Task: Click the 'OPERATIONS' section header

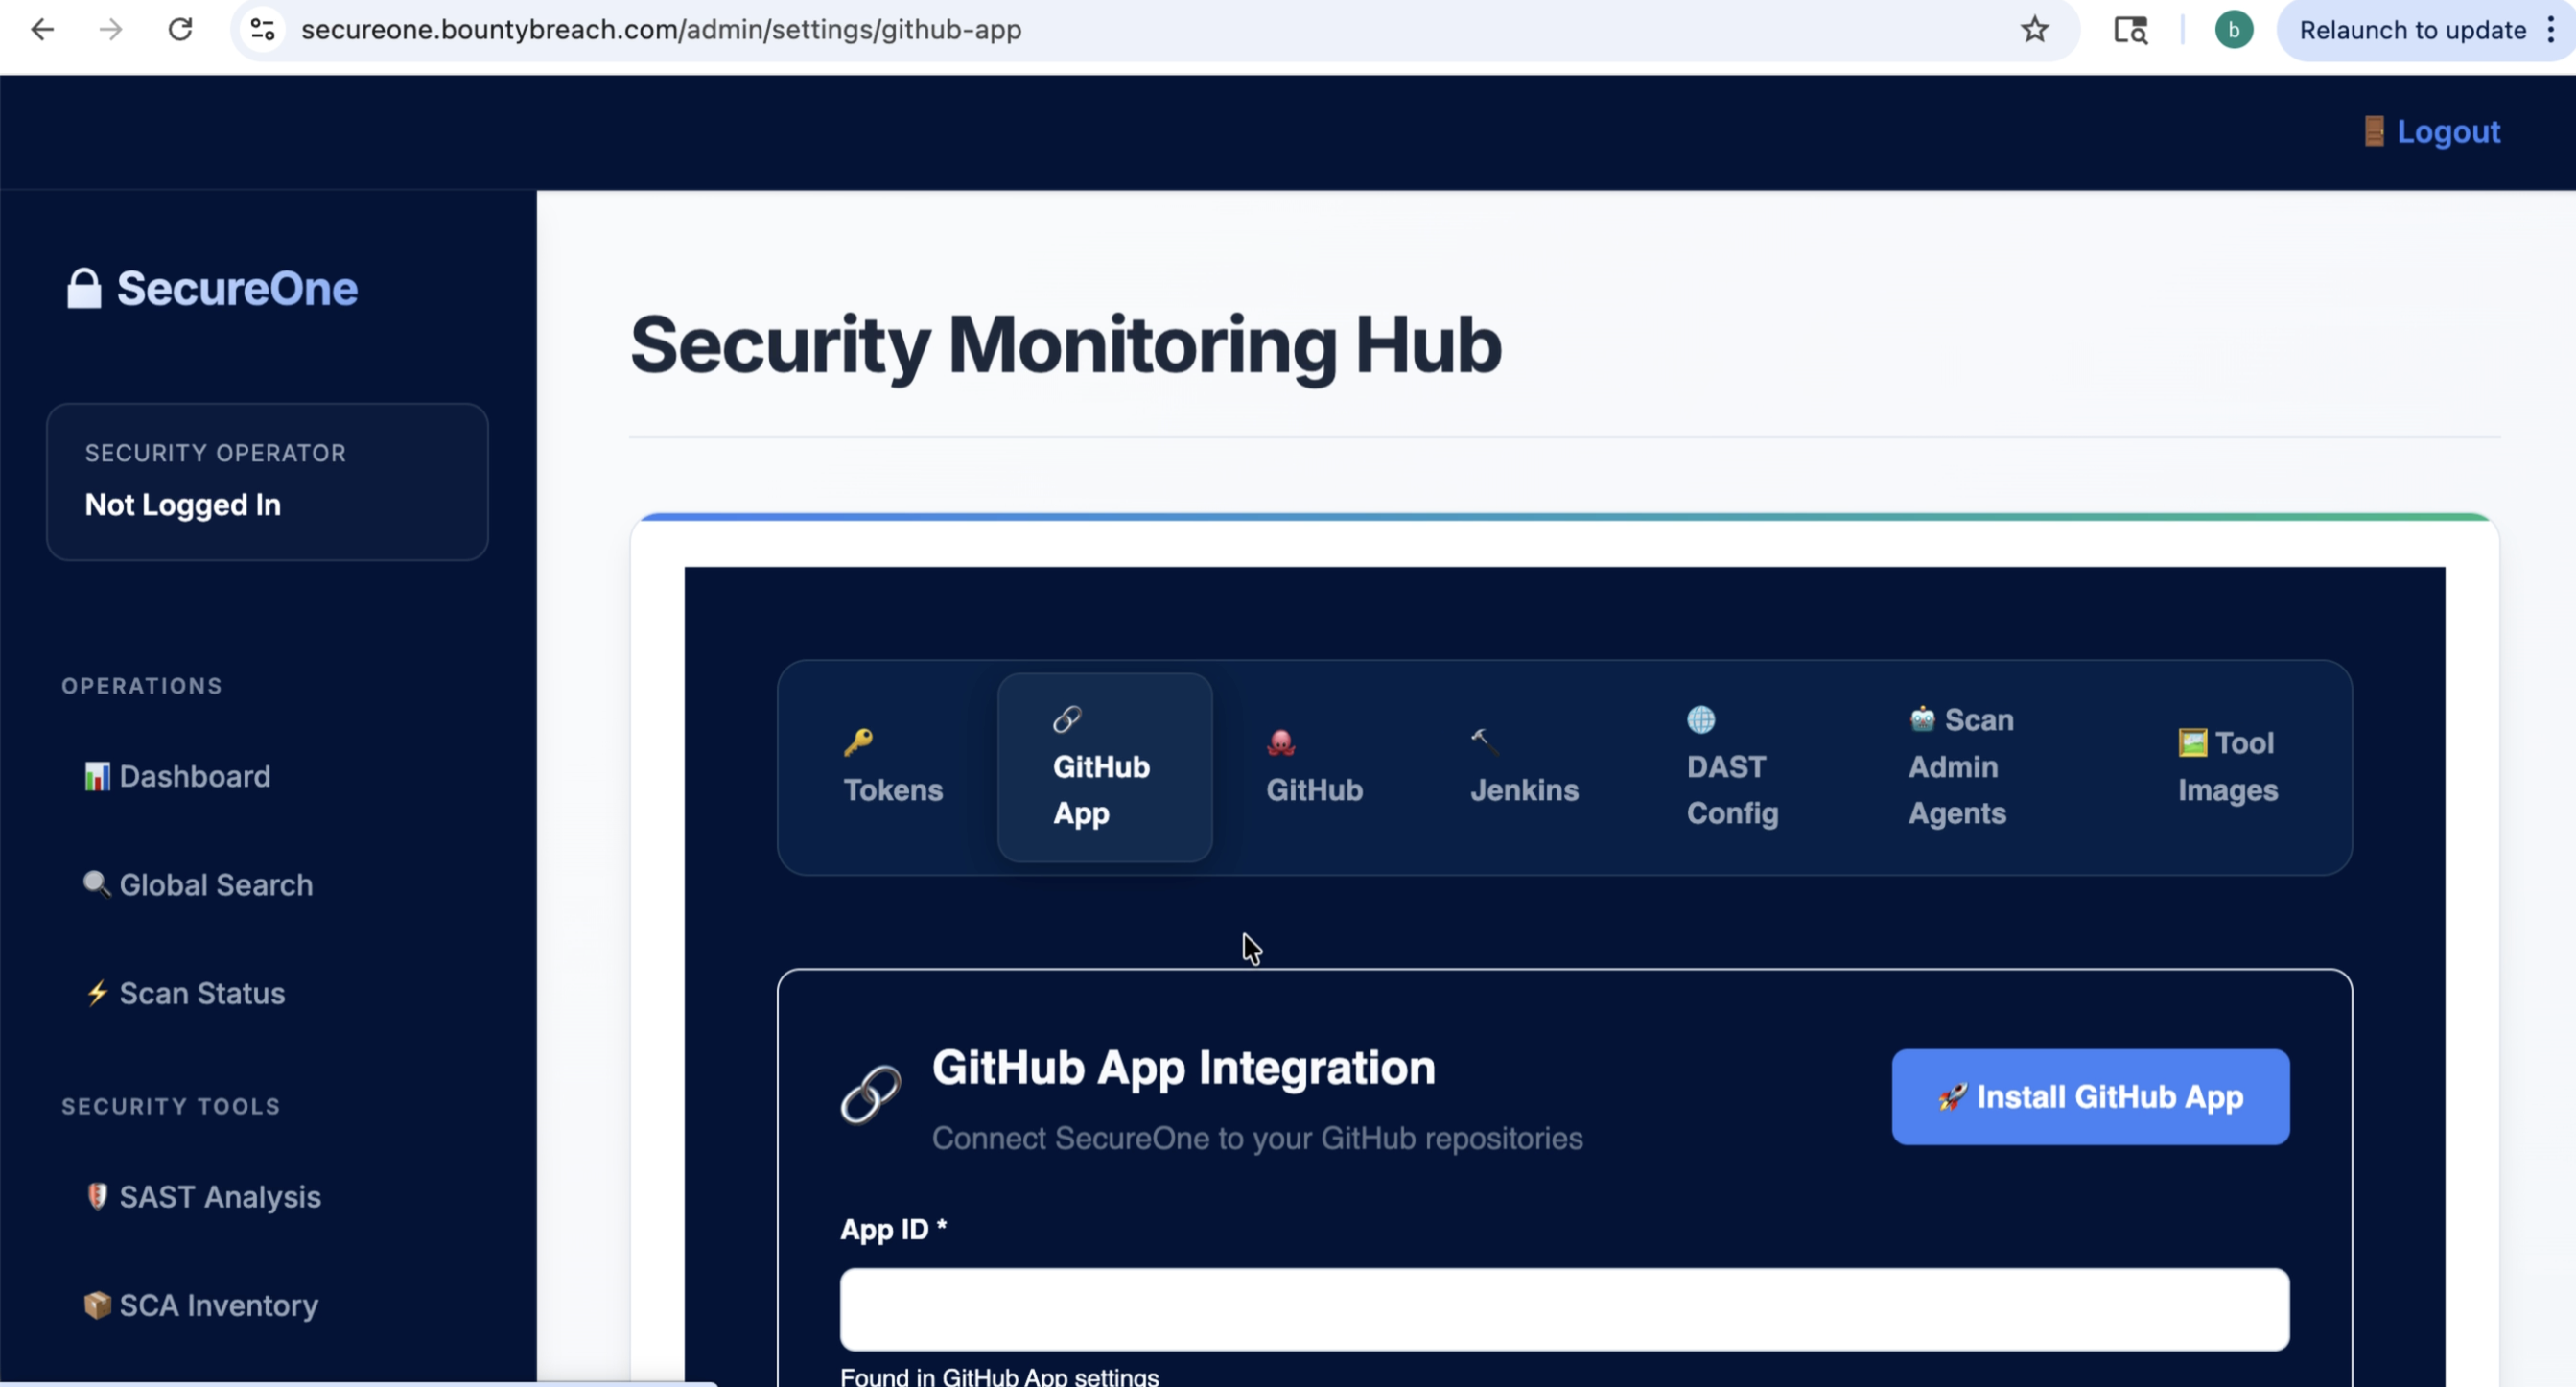Action: (142, 686)
